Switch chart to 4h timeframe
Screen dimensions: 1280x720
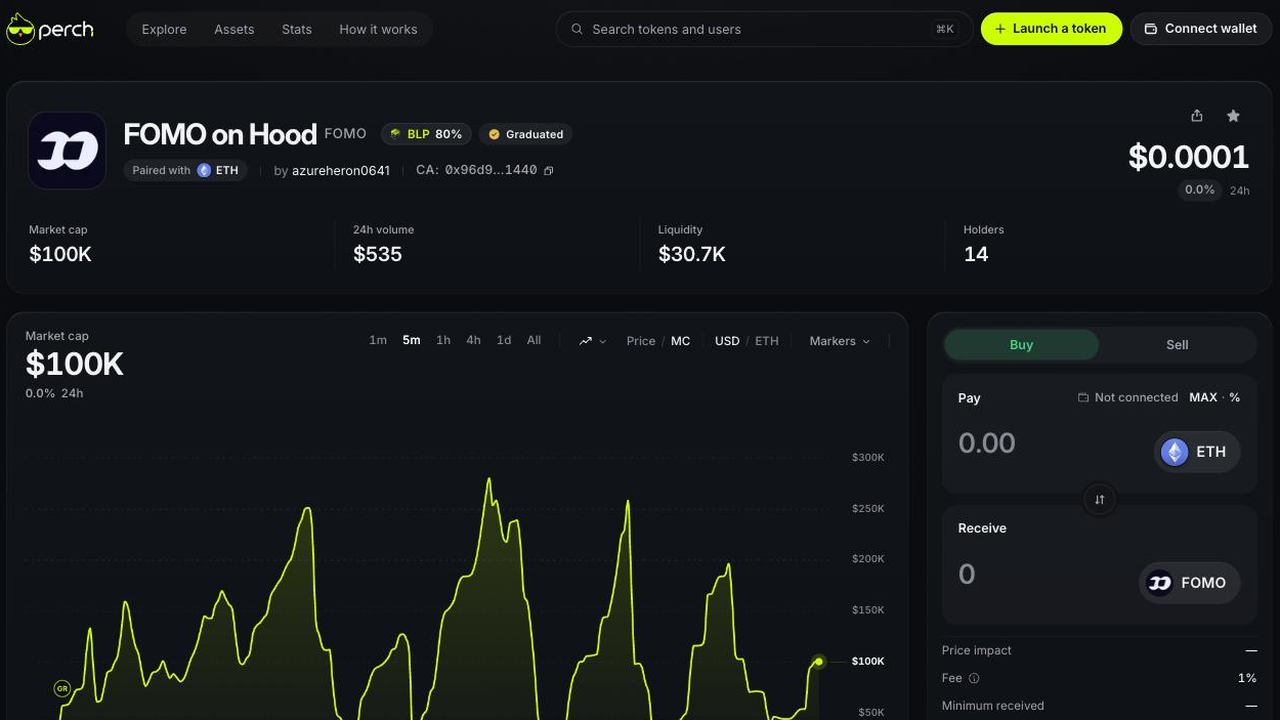[x=473, y=341]
